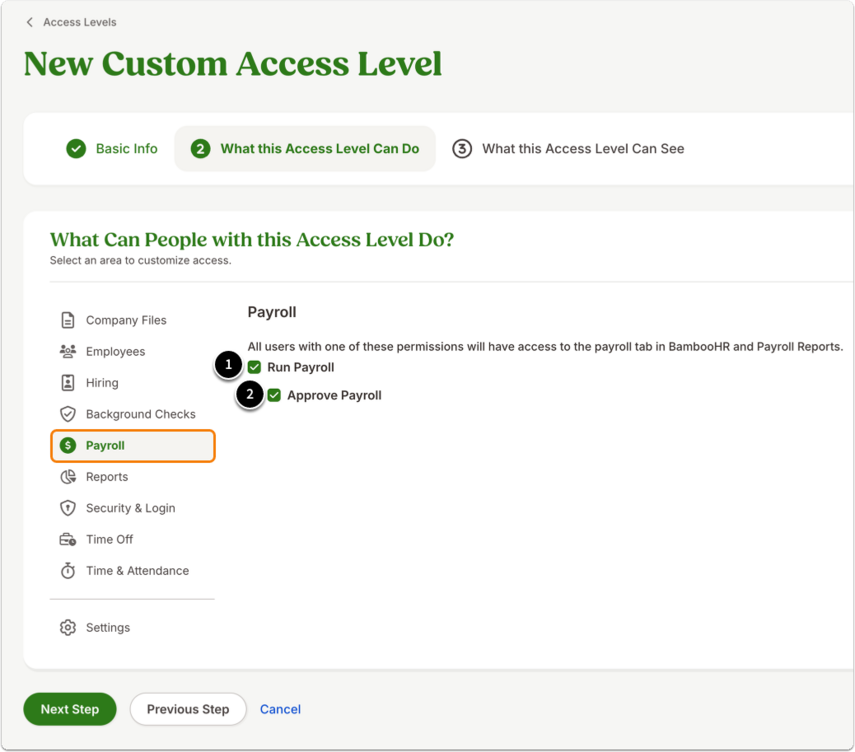The width and height of the screenshot is (855, 752).
Task: Open Background Checks permissions
Action: coord(133,414)
